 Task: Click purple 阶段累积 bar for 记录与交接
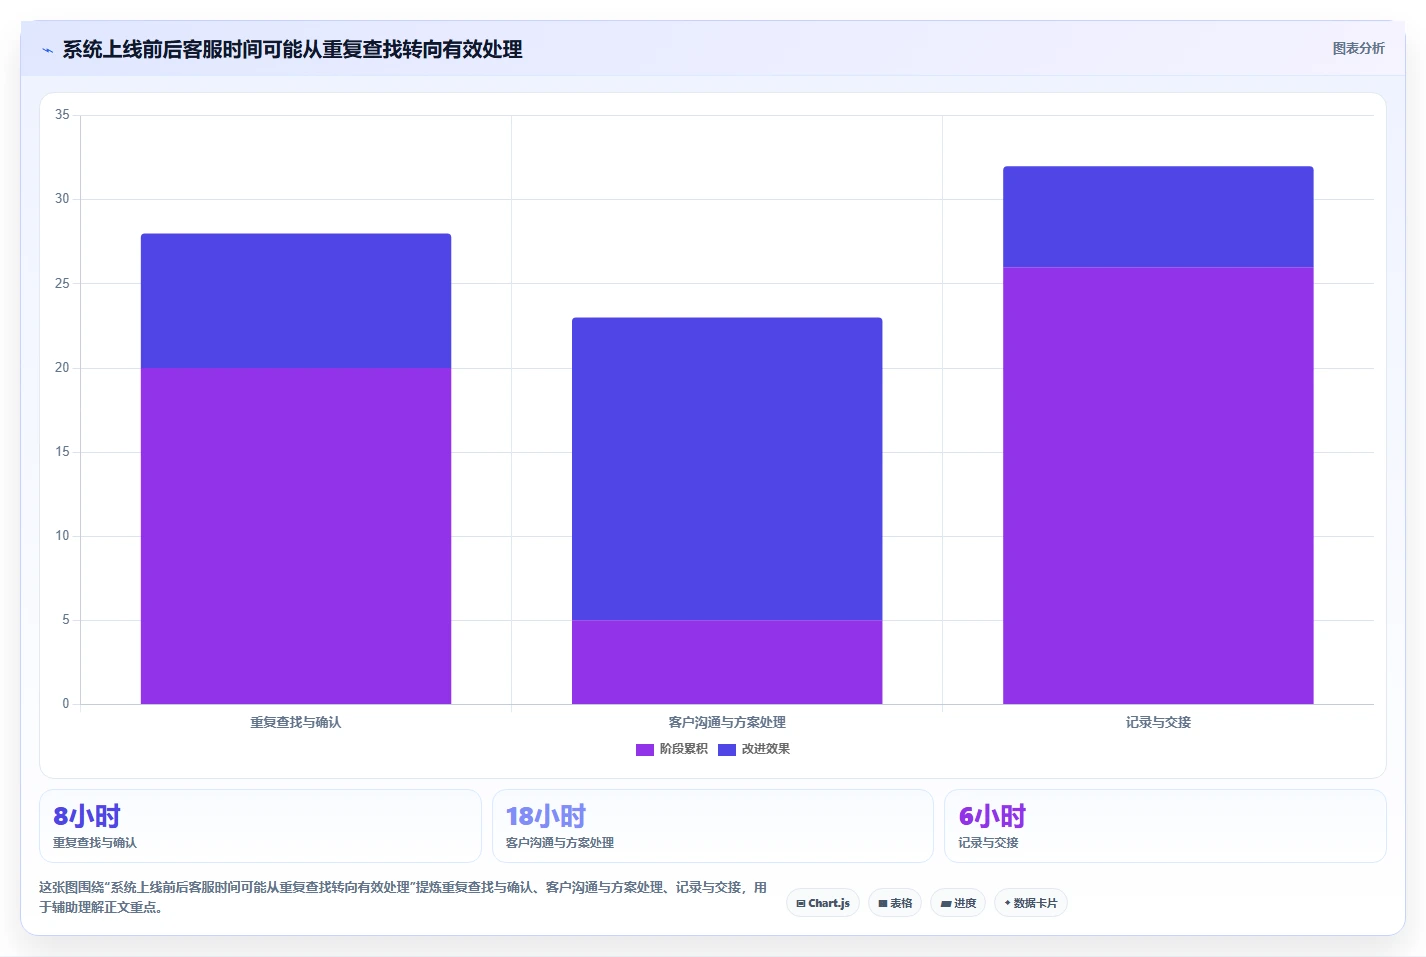(1158, 486)
